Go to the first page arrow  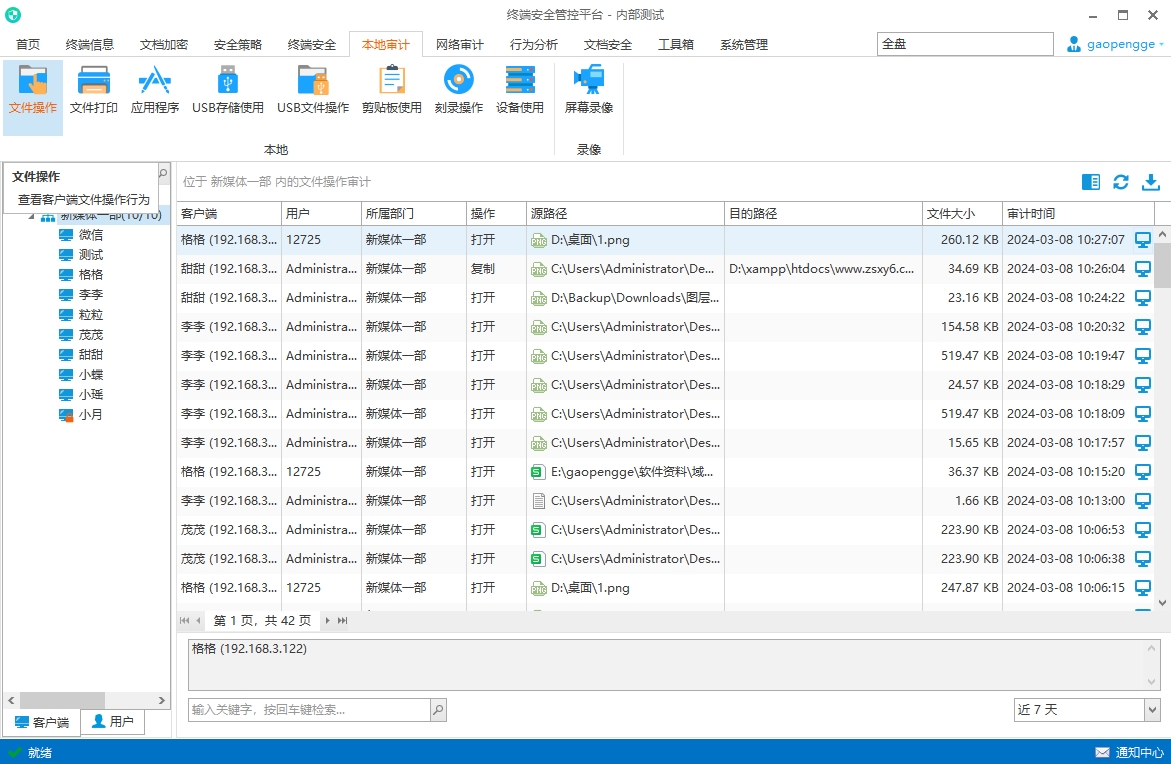pyautogui.click(x=184, y=621)
